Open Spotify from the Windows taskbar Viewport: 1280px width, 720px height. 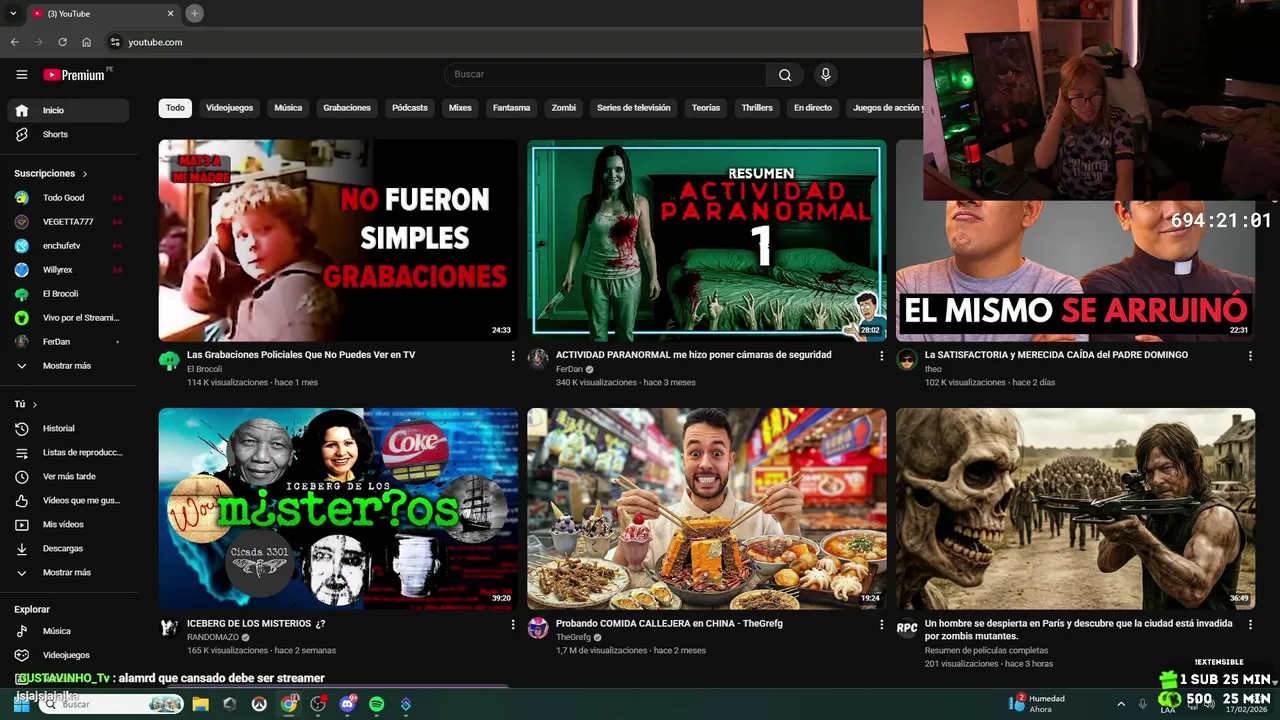click(x=377, y=704)
